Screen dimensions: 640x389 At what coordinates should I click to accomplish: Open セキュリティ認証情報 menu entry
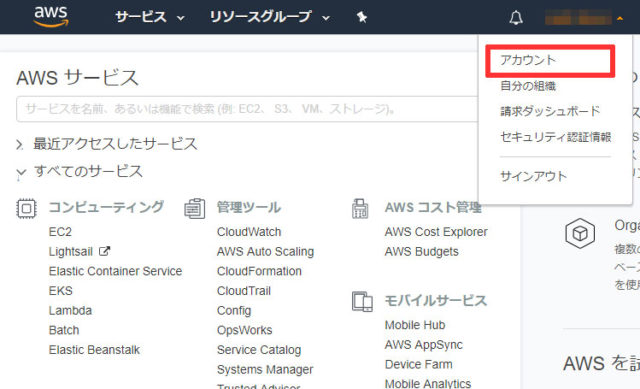(x=556, y=137)
